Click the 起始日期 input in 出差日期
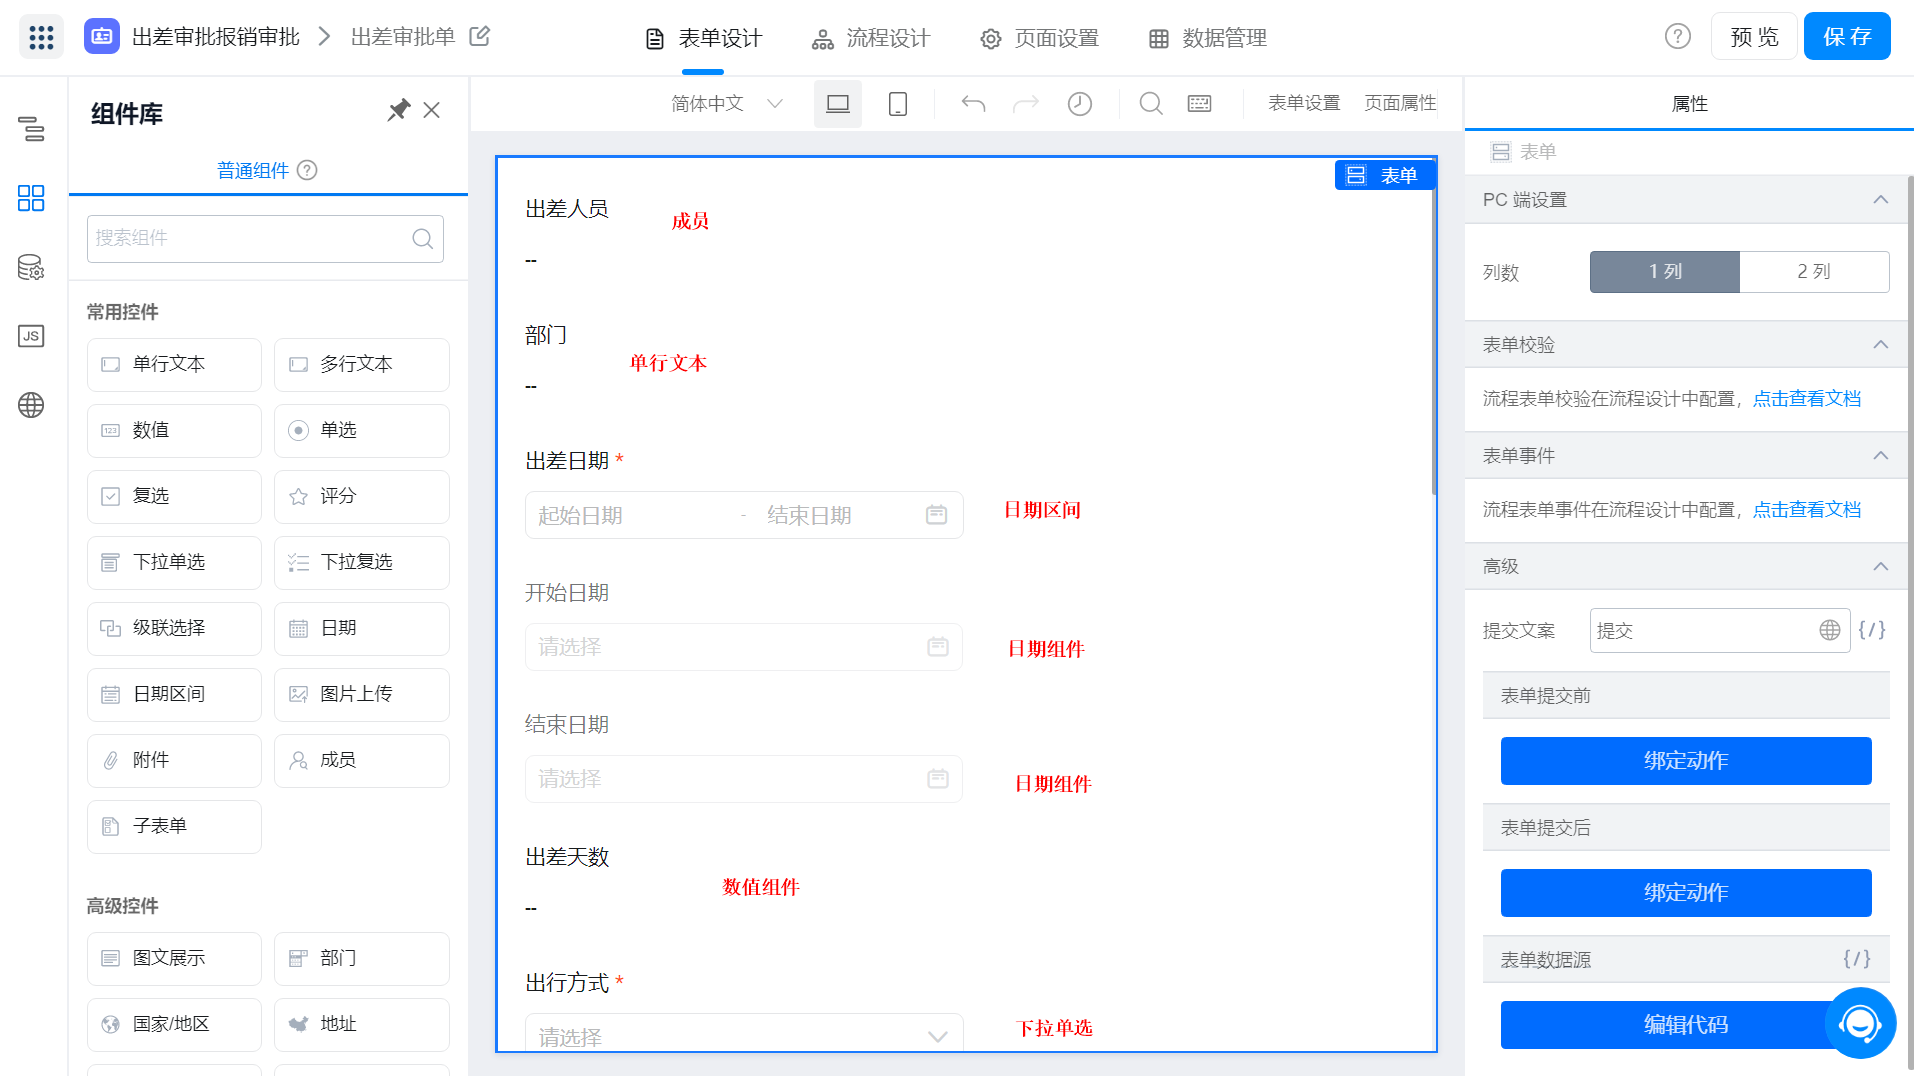Screen dimensions: 1914x1076 coord(630,515)
